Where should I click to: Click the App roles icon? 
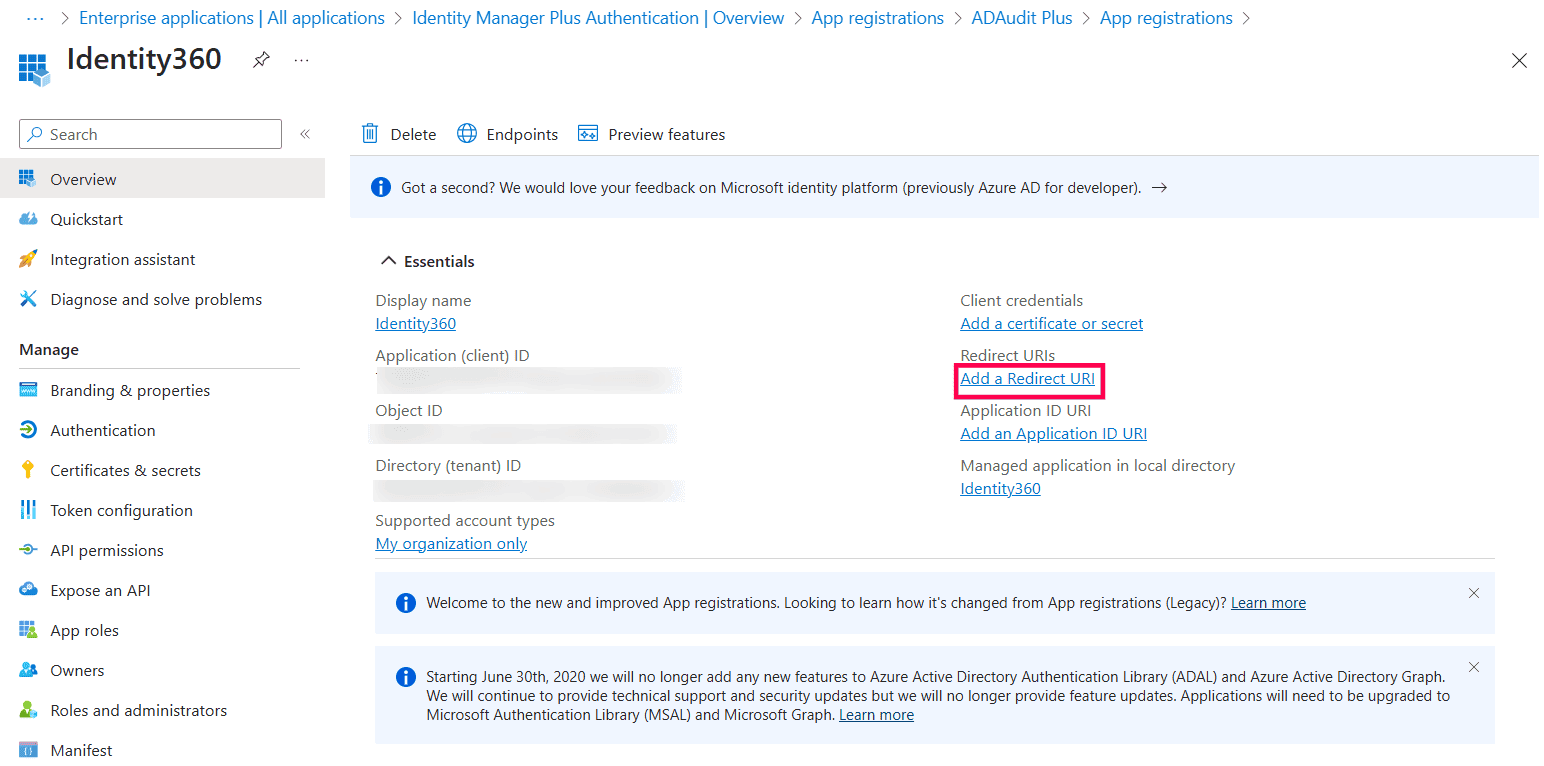pyautogui.click(x=28, y=630)
